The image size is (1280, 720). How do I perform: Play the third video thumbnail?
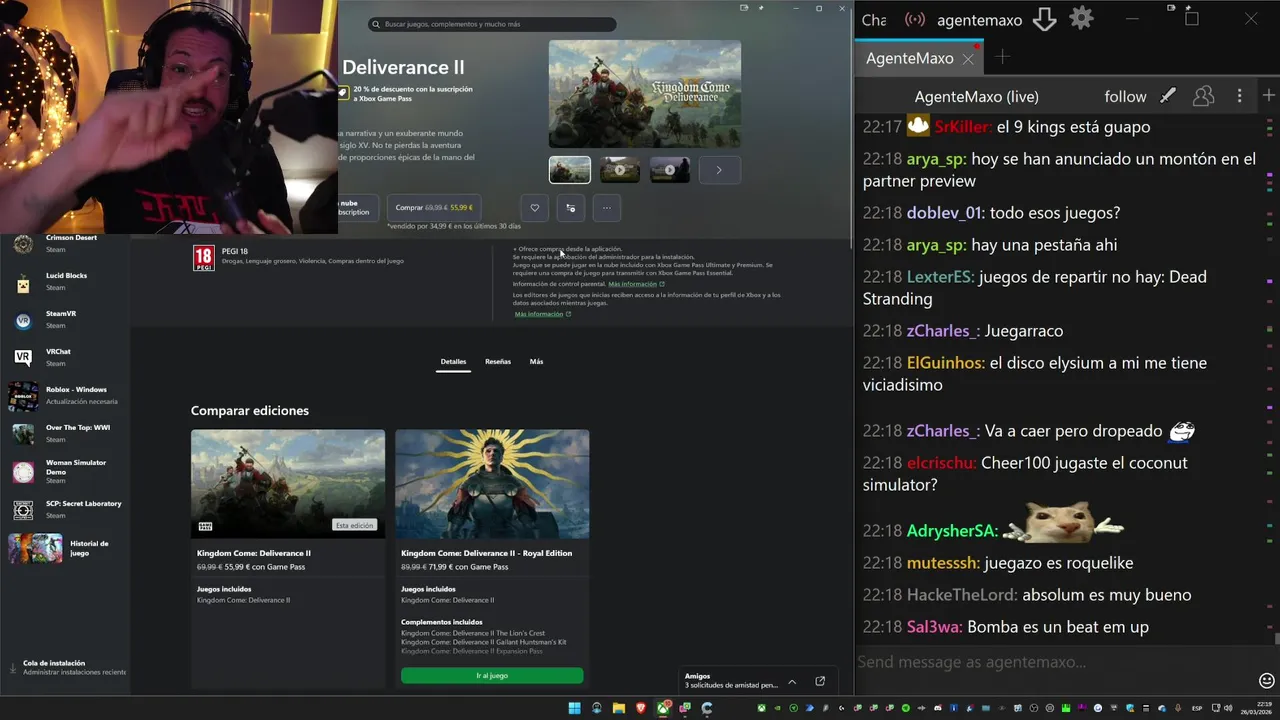click(670, 170)
